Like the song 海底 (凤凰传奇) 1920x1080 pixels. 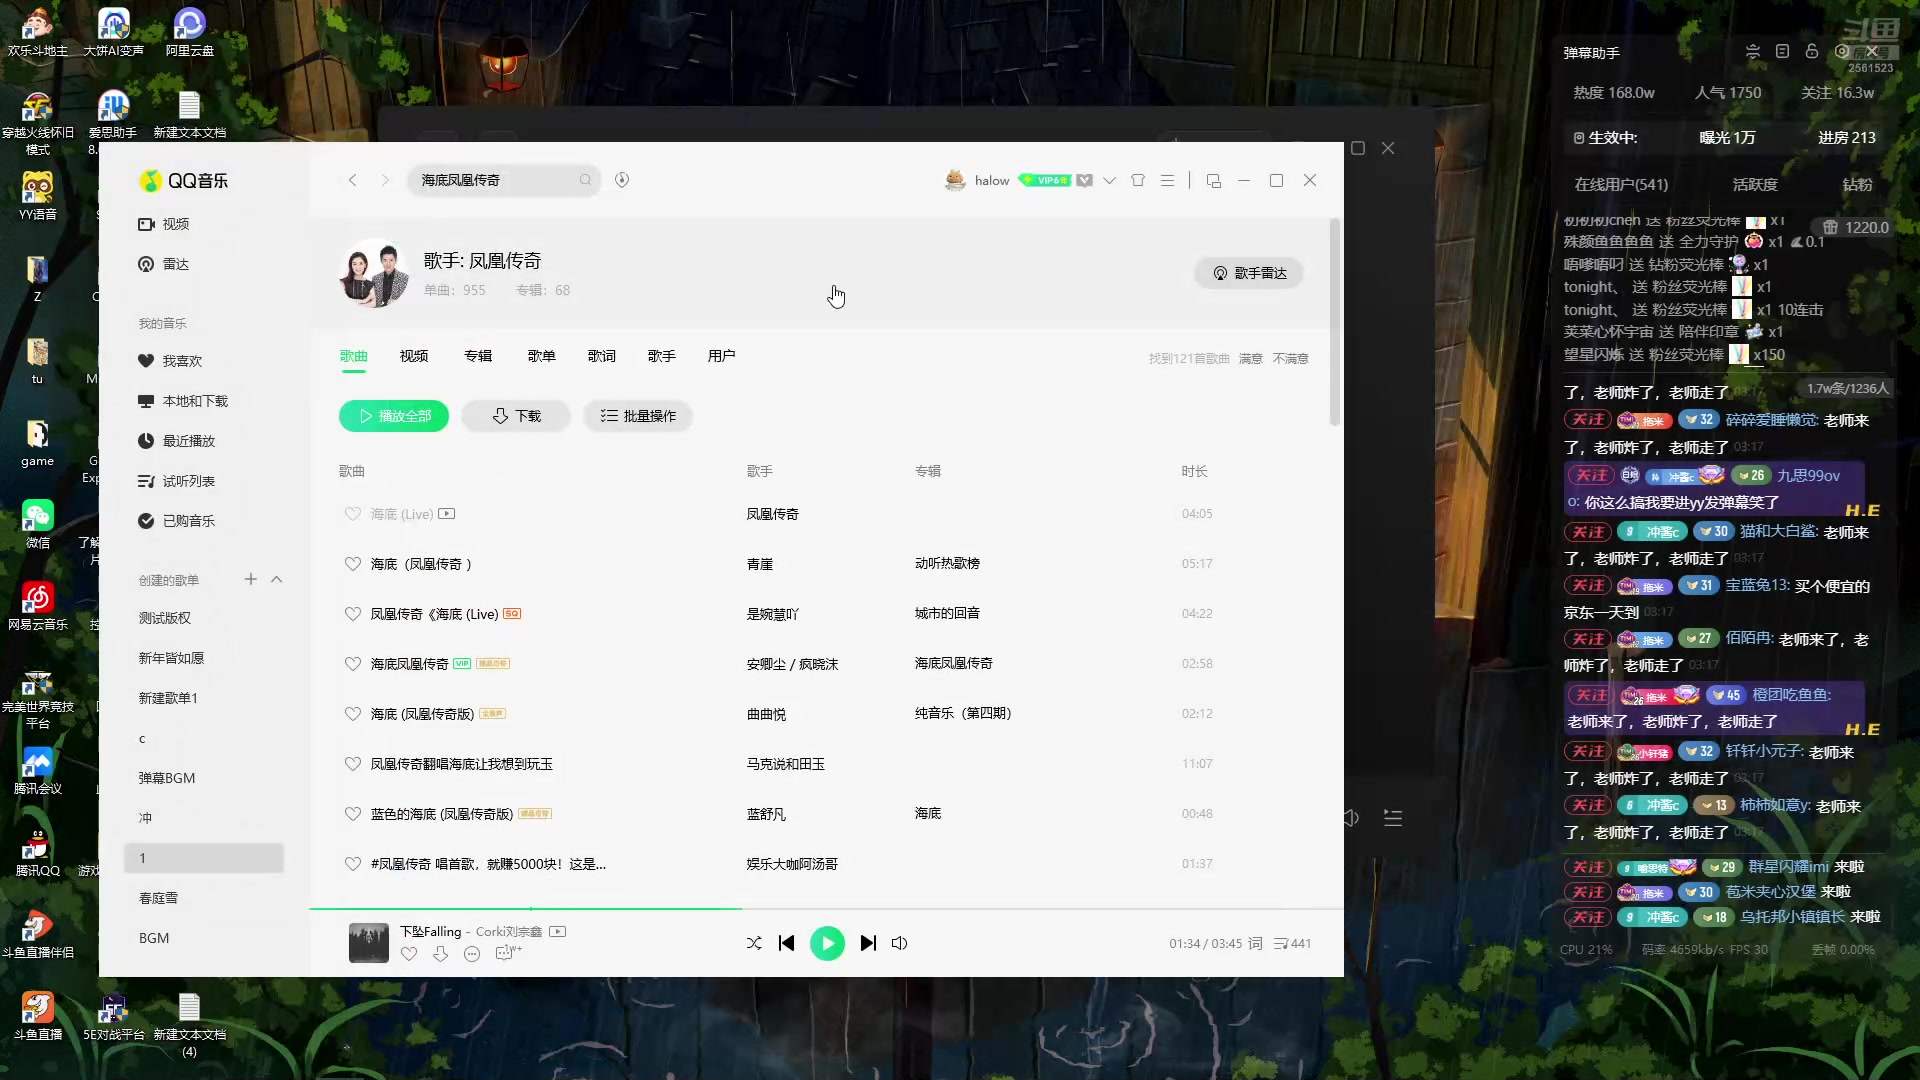coord(353,564)
